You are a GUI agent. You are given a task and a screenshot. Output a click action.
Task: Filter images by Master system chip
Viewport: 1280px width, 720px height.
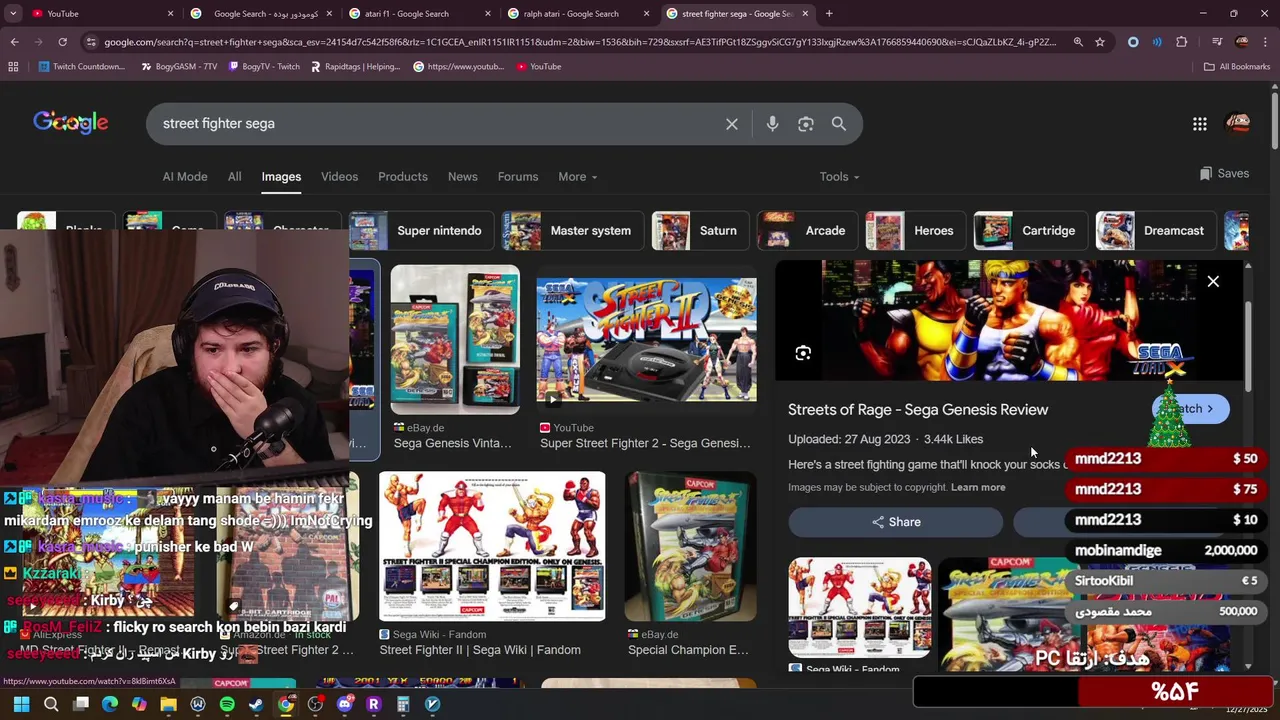point(572,231)
